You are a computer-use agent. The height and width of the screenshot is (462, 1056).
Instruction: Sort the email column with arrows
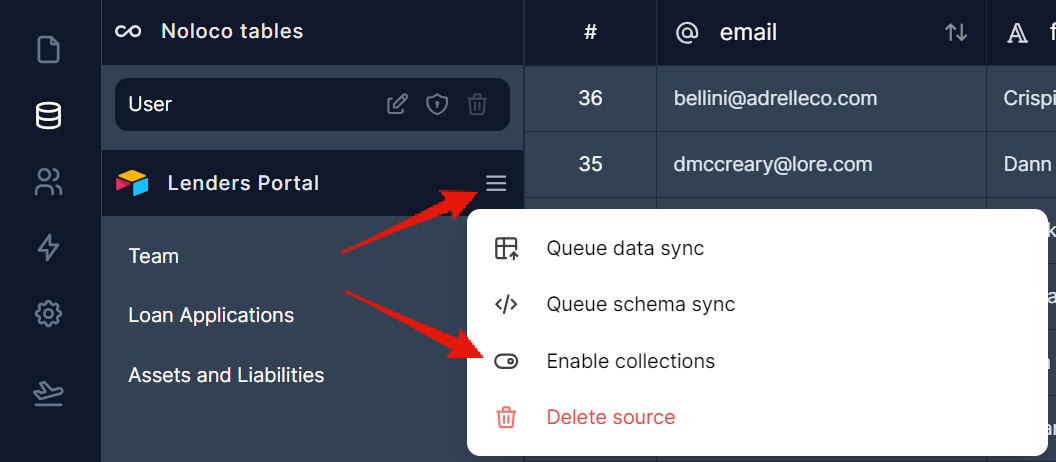955,33
